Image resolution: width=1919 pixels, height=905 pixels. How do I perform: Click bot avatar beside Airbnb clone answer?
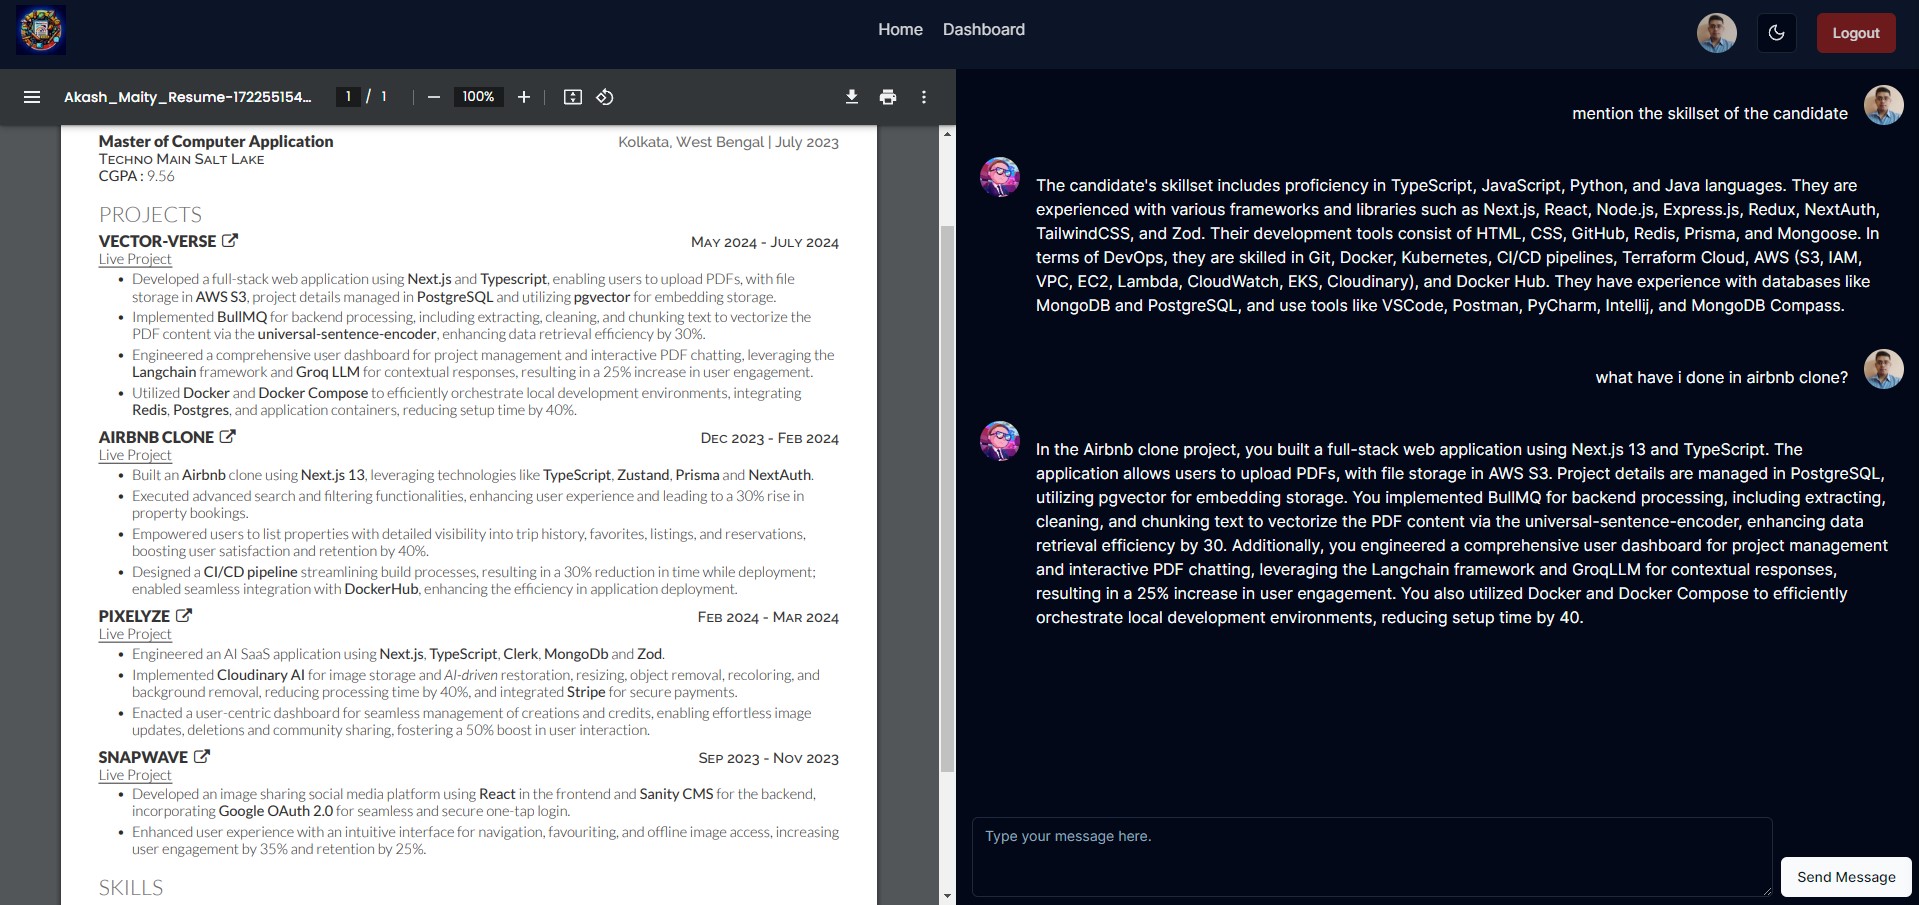click(1000, 441)
